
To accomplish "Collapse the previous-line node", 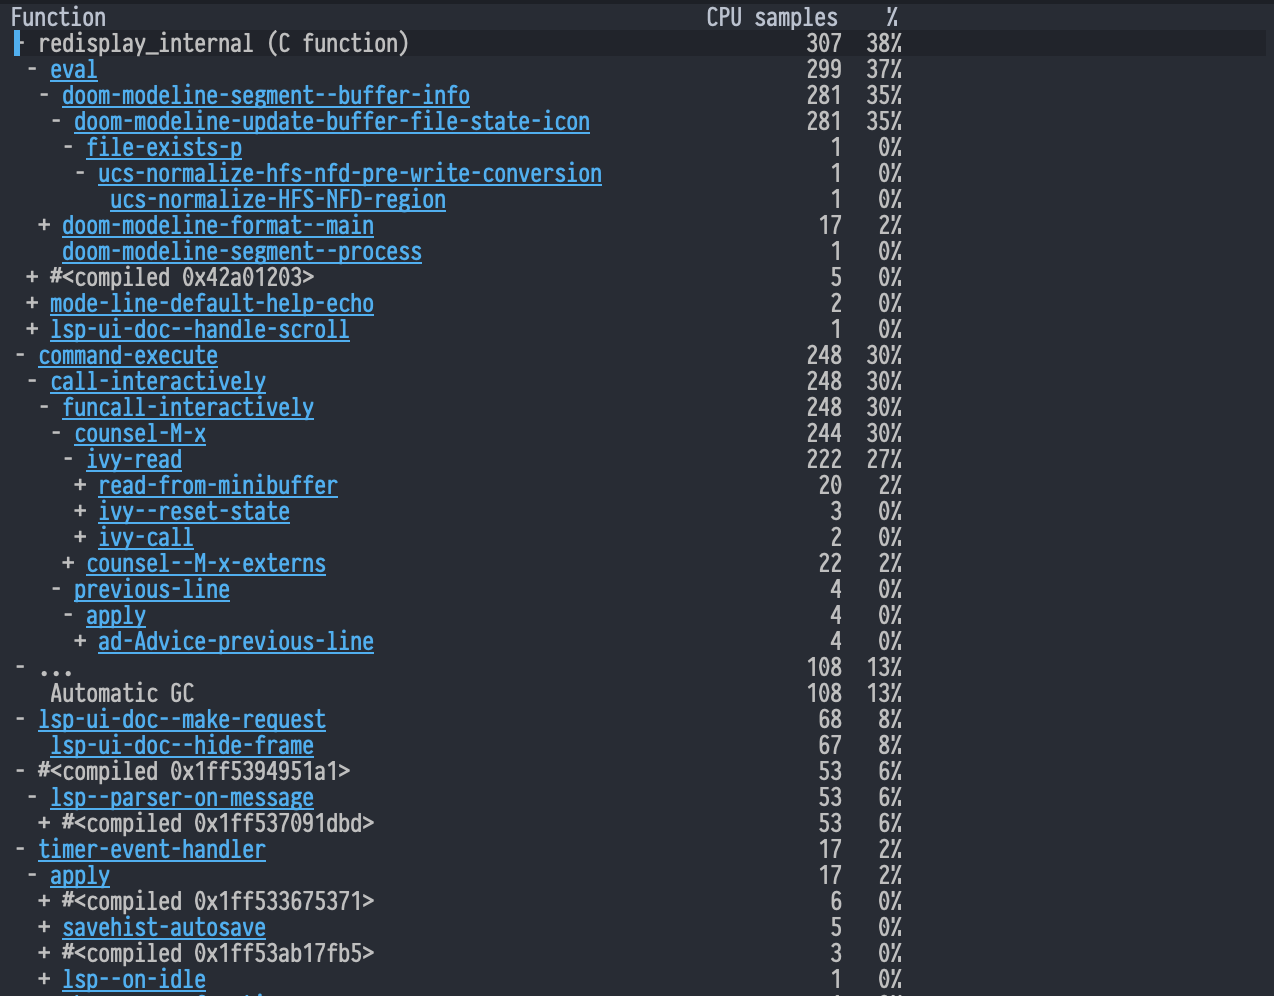I will [x=56, y=589].
